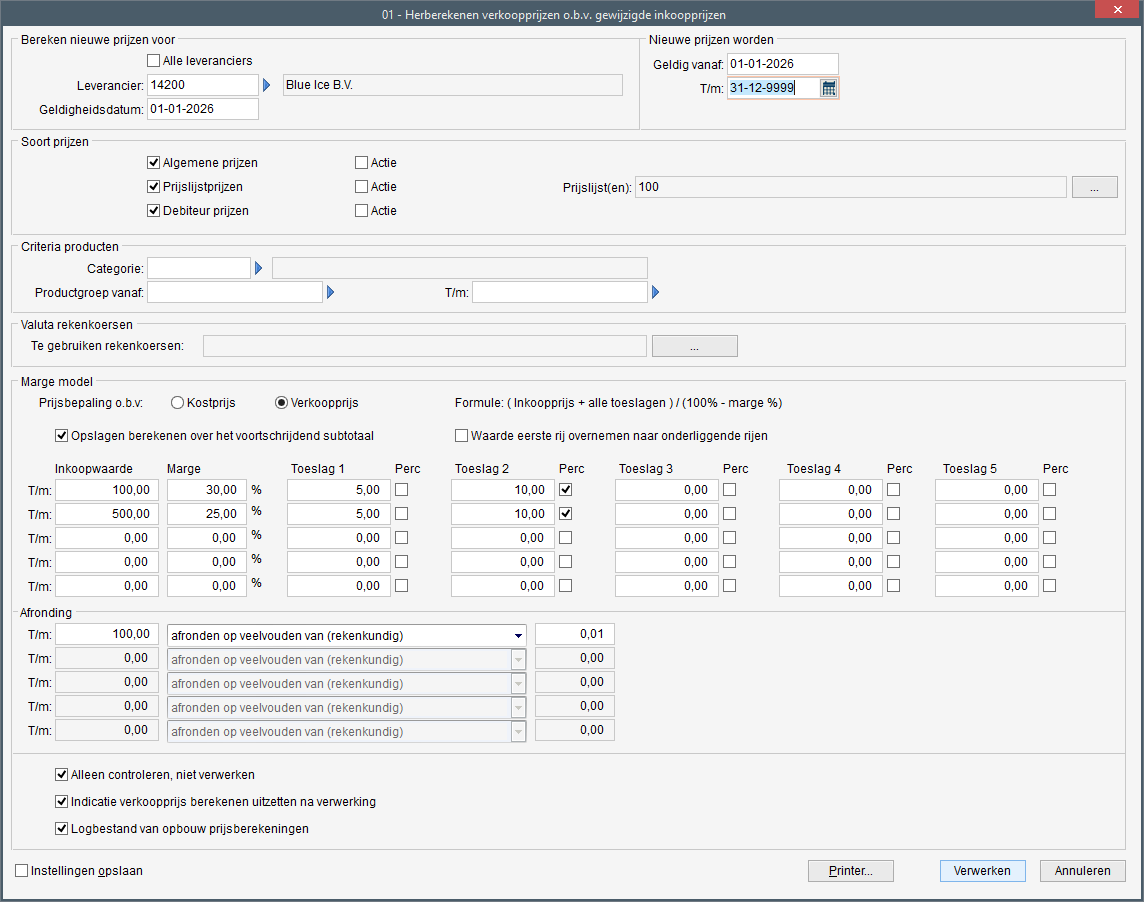Select the Kostprijs radio button
This screenshot has height=902, width=1144.
(x=178, y=403)
